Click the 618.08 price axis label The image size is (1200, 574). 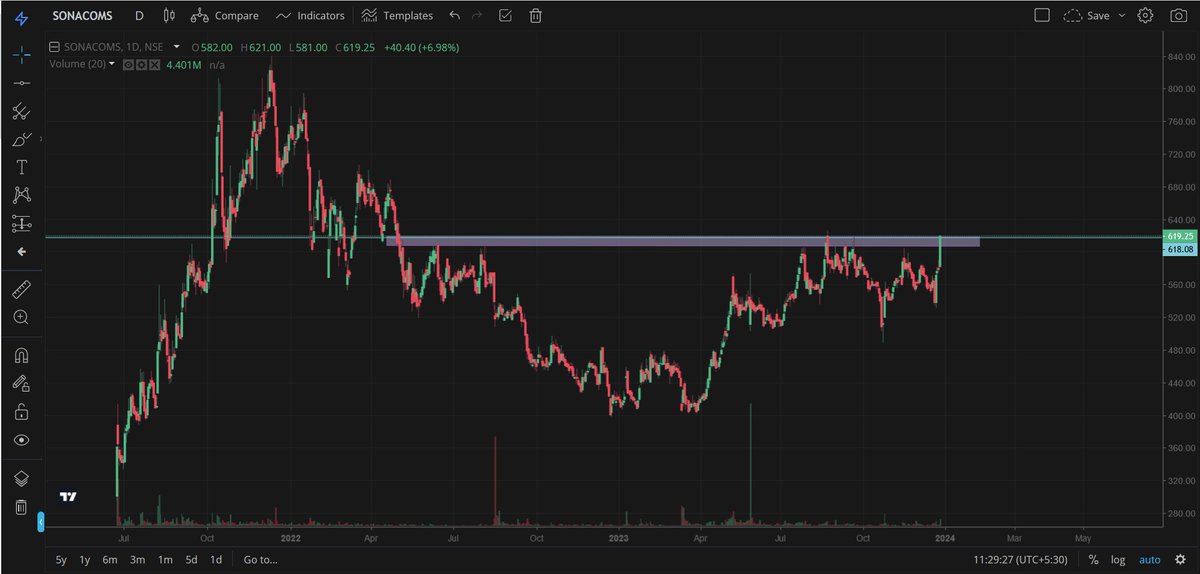(1180, 249)
